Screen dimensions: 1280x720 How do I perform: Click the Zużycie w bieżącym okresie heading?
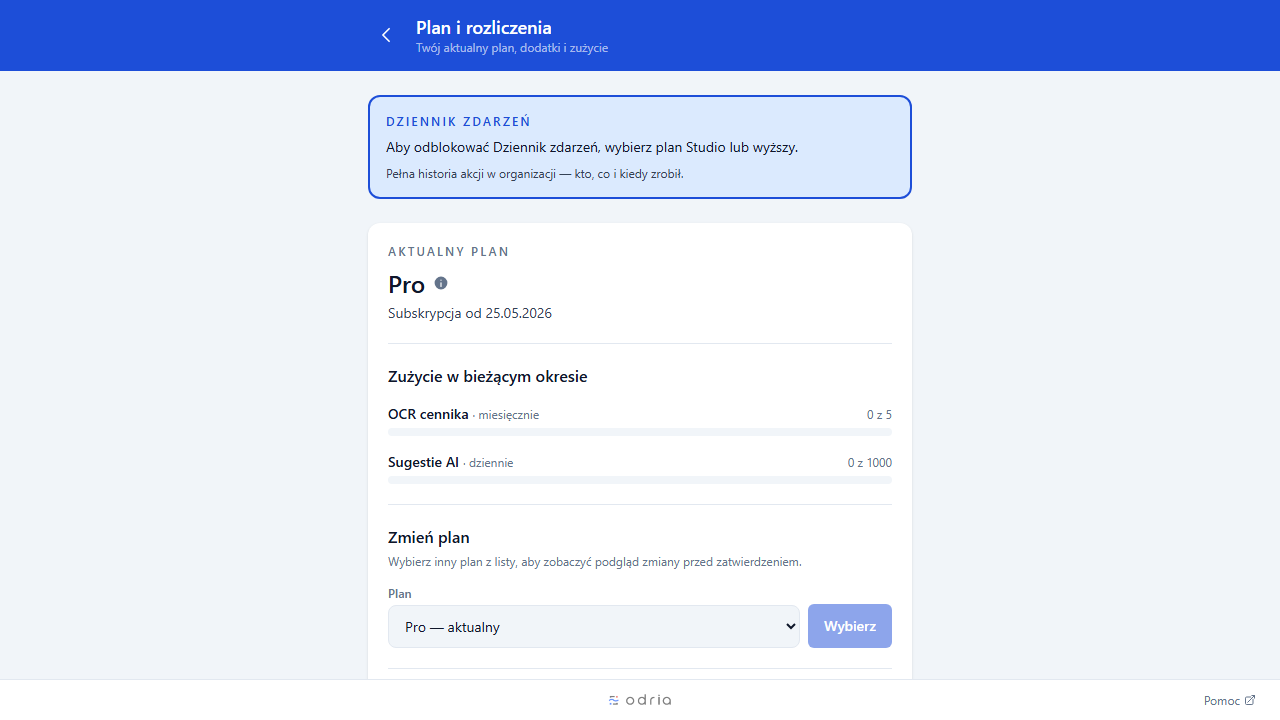[488, 377]
